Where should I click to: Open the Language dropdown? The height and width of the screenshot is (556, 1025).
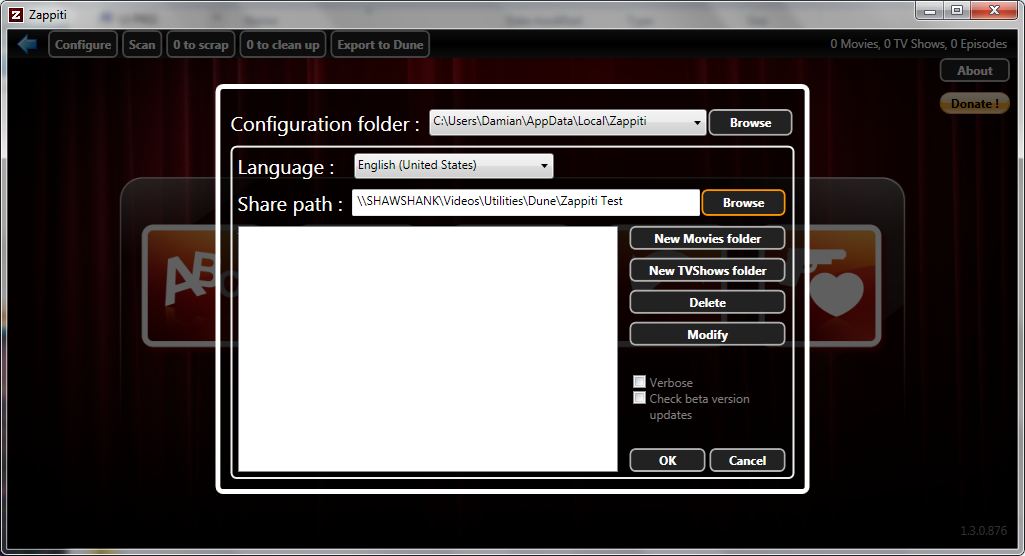454,165
